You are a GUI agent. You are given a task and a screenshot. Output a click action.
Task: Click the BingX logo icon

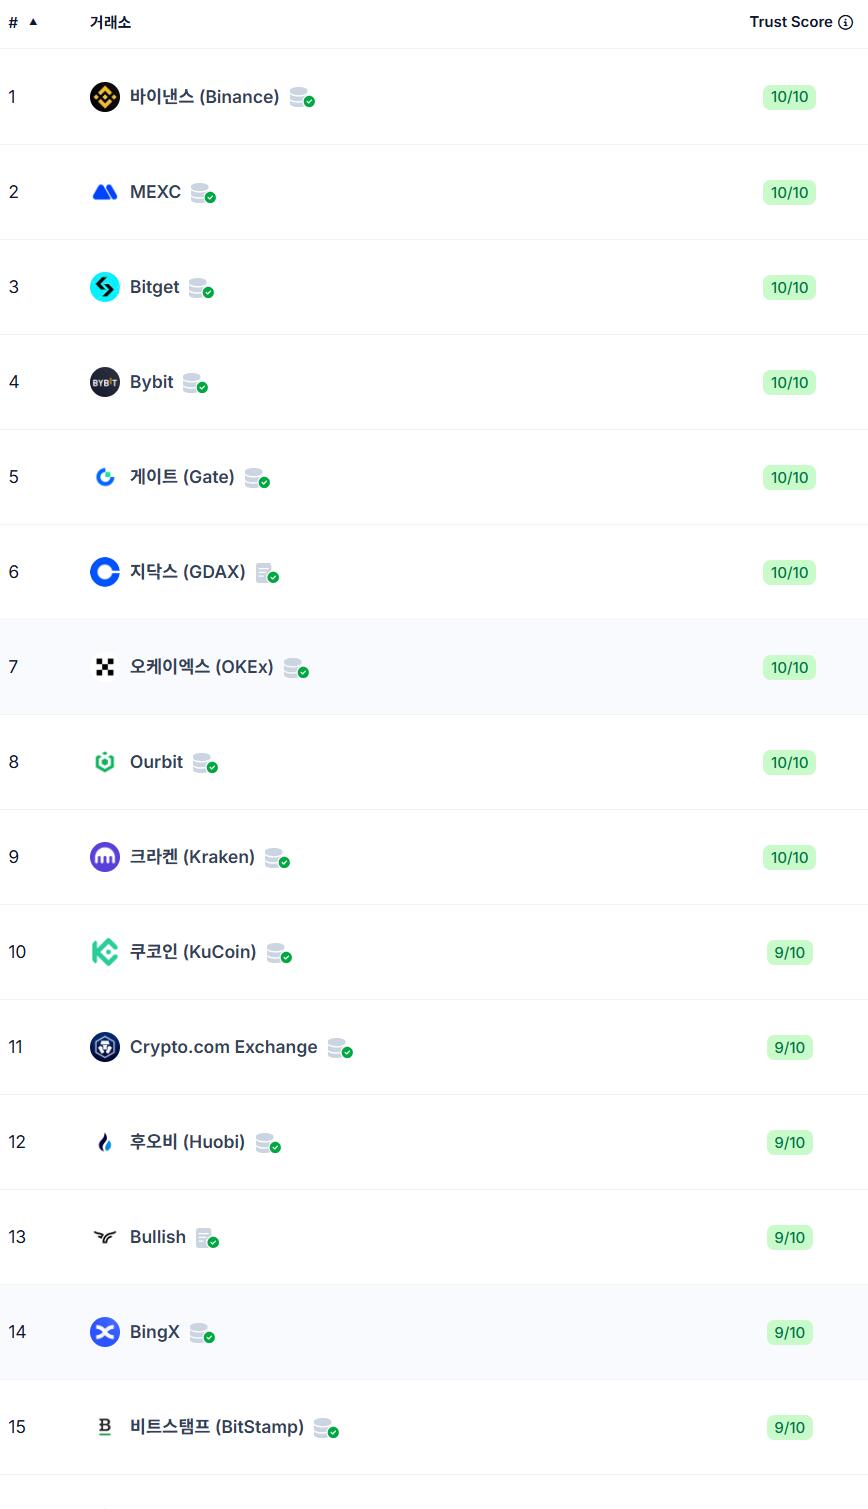[x=105, y=1332]
